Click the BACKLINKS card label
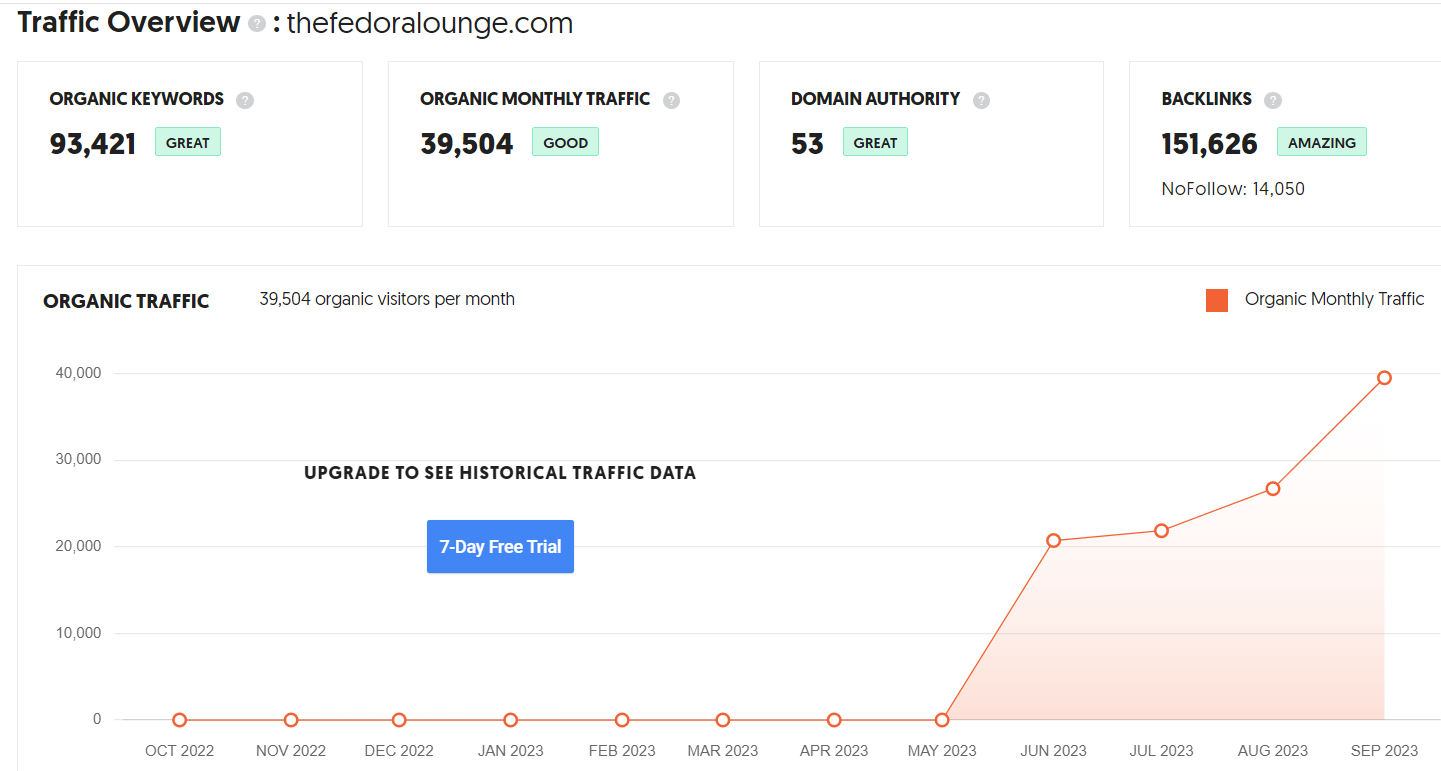Screen dimensions: 1441x771 tap(1207, 99)
